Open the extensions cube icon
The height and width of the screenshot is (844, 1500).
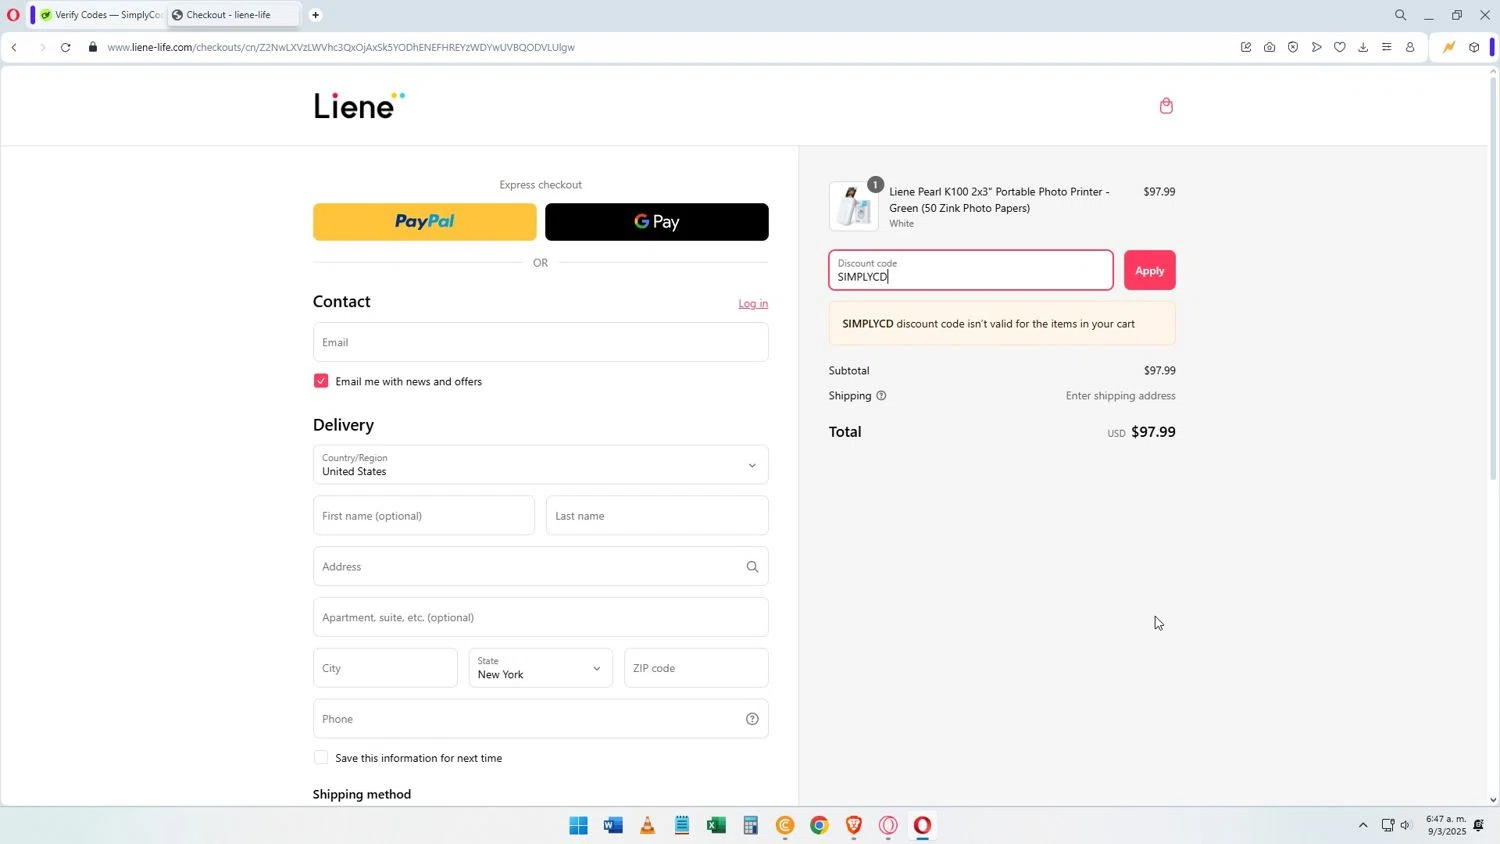(1474, 47)
